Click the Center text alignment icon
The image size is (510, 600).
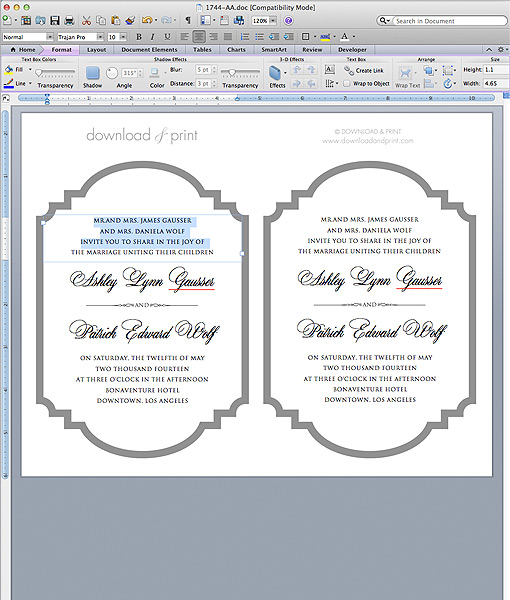pyautogui.click(x=199, y=37)
